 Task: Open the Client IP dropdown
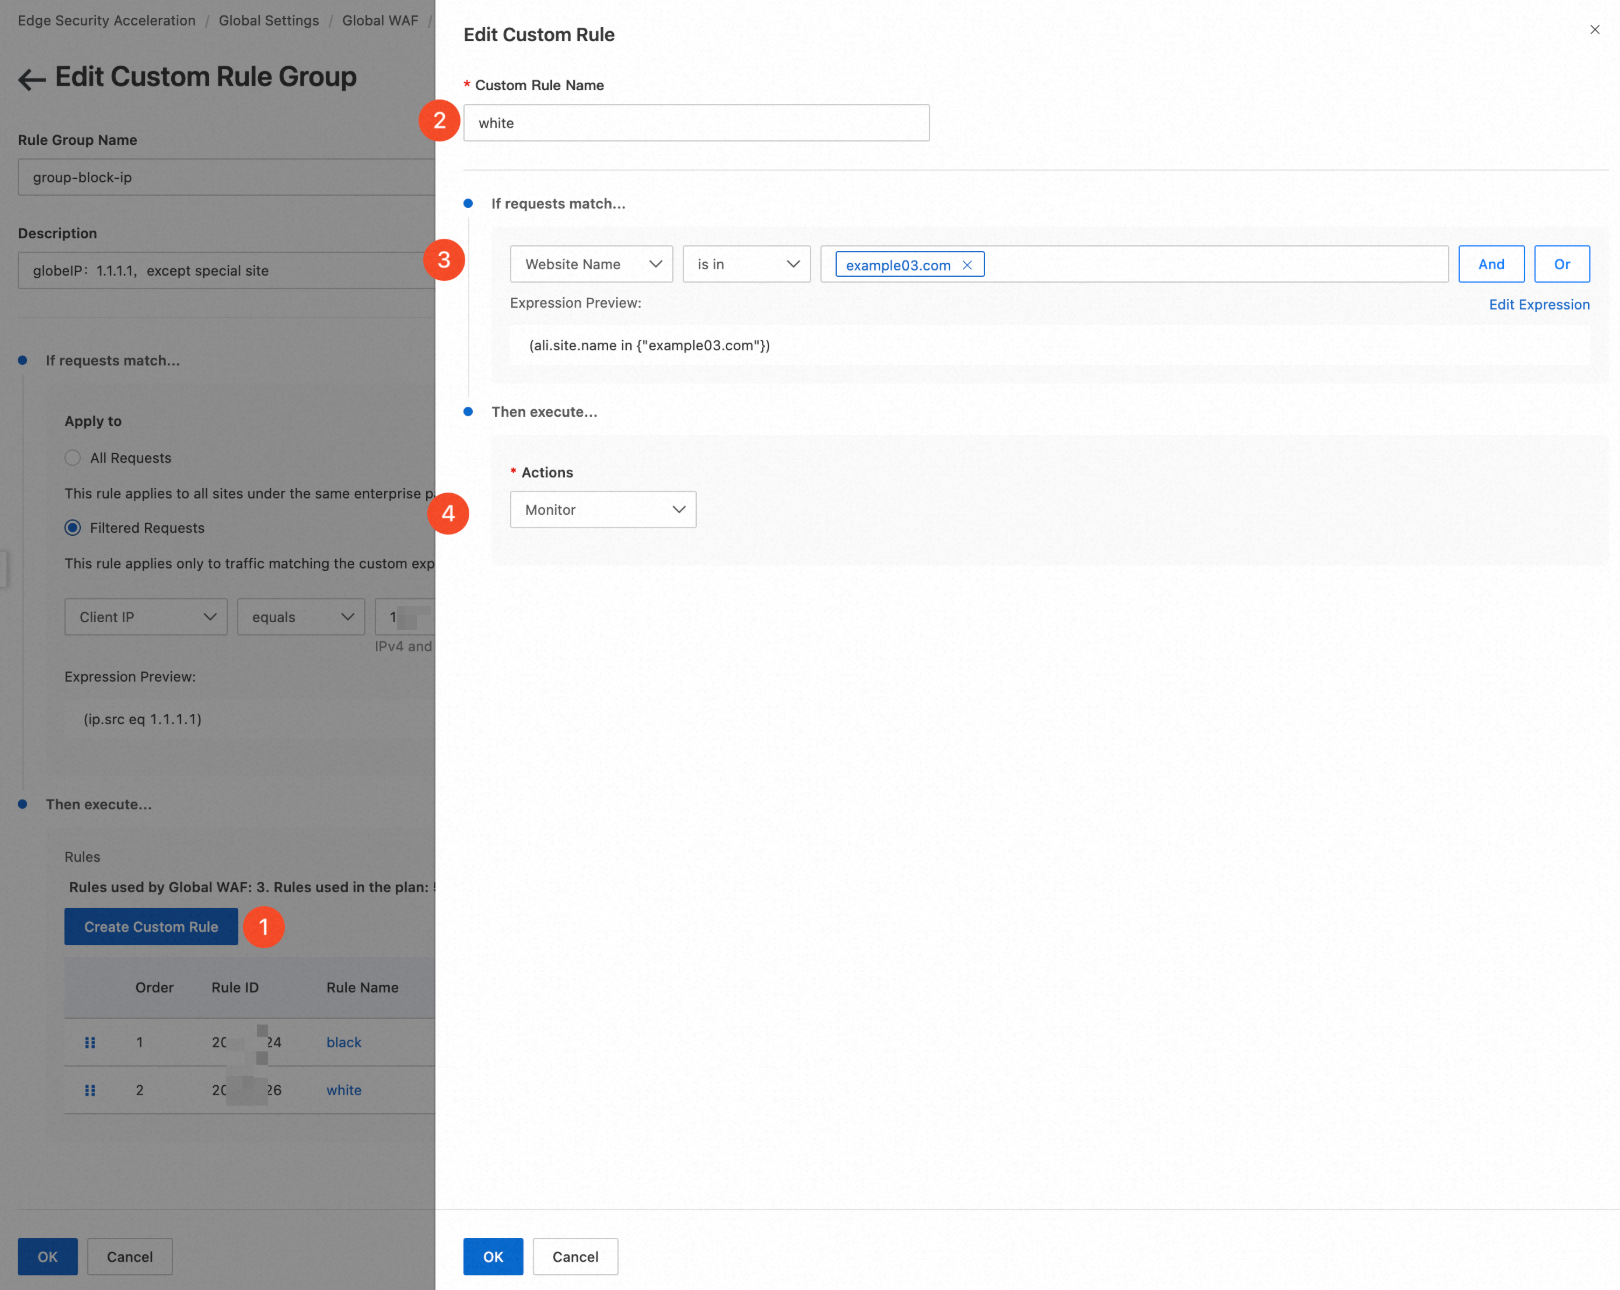[x=146, y=617]
